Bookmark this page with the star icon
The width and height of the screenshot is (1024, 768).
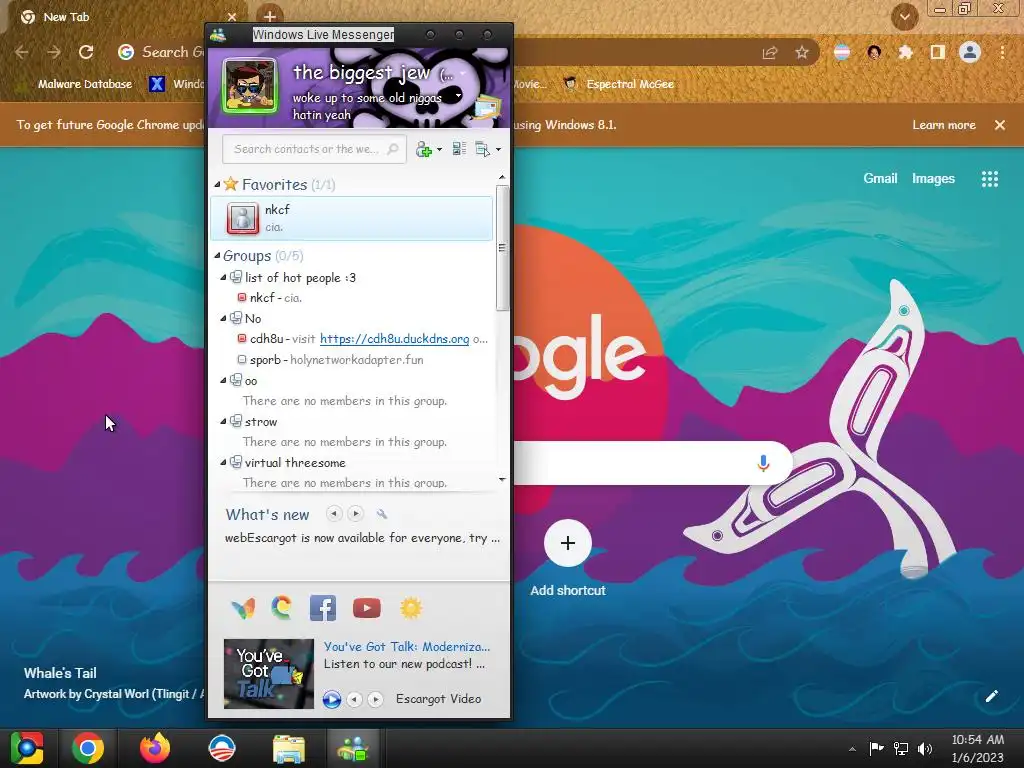click(x=802, y=52)
